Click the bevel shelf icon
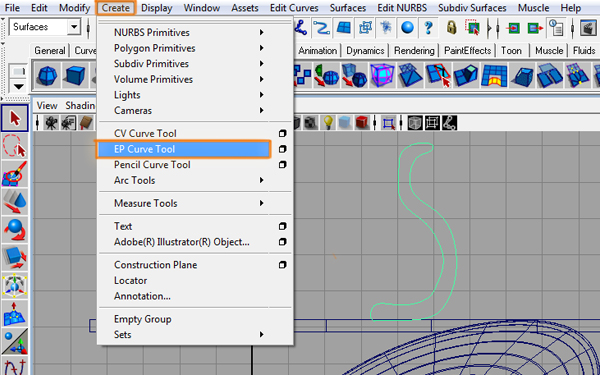The height and width of the screenshot is (375, 600). (x=522, y=75)
